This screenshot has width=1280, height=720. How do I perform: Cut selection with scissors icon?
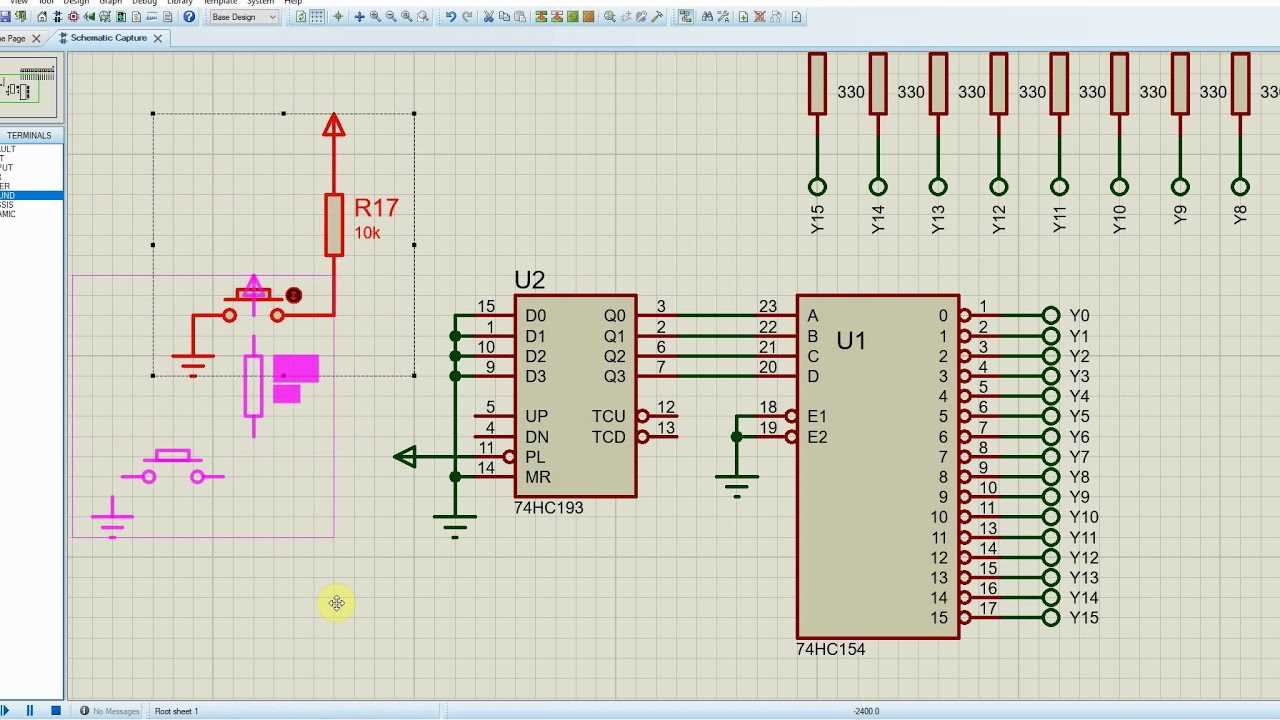(488, 17)
